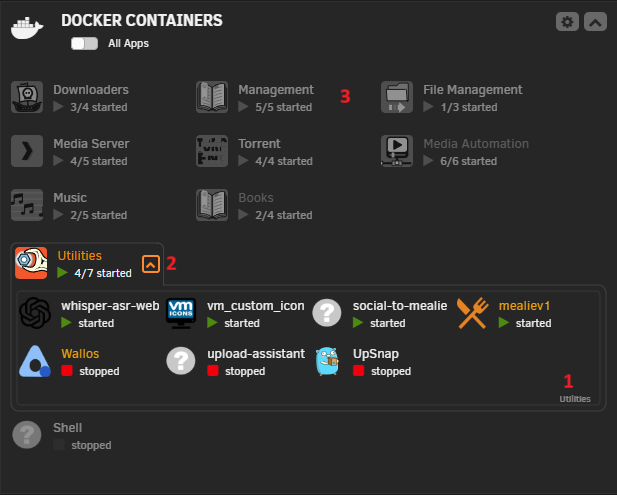Collapse the Utilities folder with orange chevron
This screenshot has width=617, height=495.
click(151, 264)
